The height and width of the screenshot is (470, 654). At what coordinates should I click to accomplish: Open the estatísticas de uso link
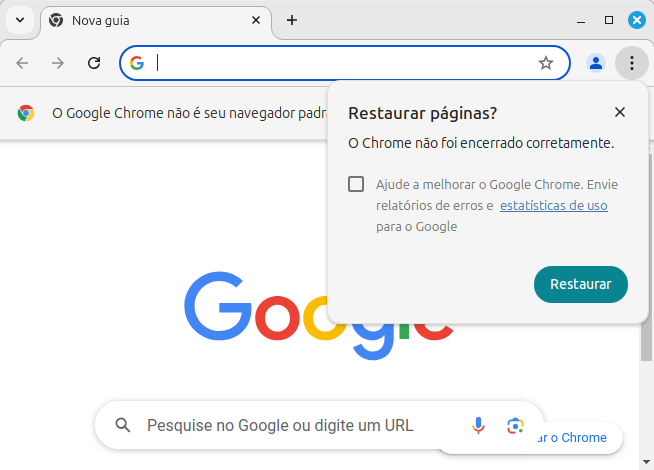click(553, 206)
